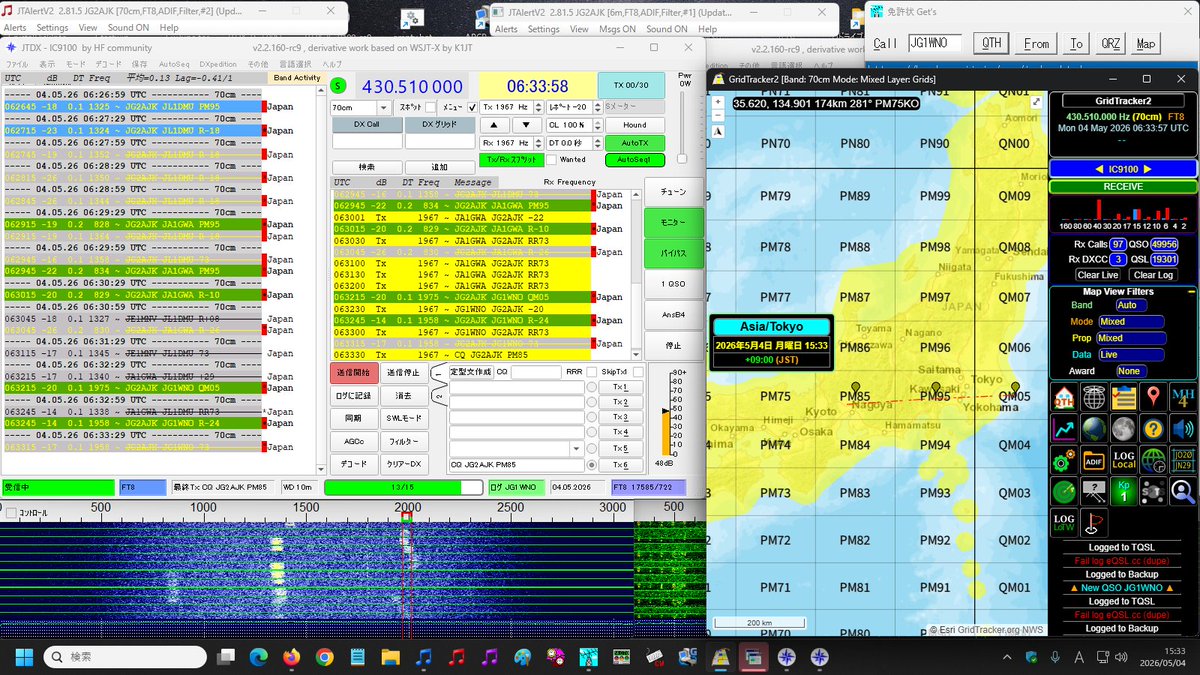This screenshot has width=1200, height=675.
Task: Open the Award None filter dropdown
Action: 1130,371
